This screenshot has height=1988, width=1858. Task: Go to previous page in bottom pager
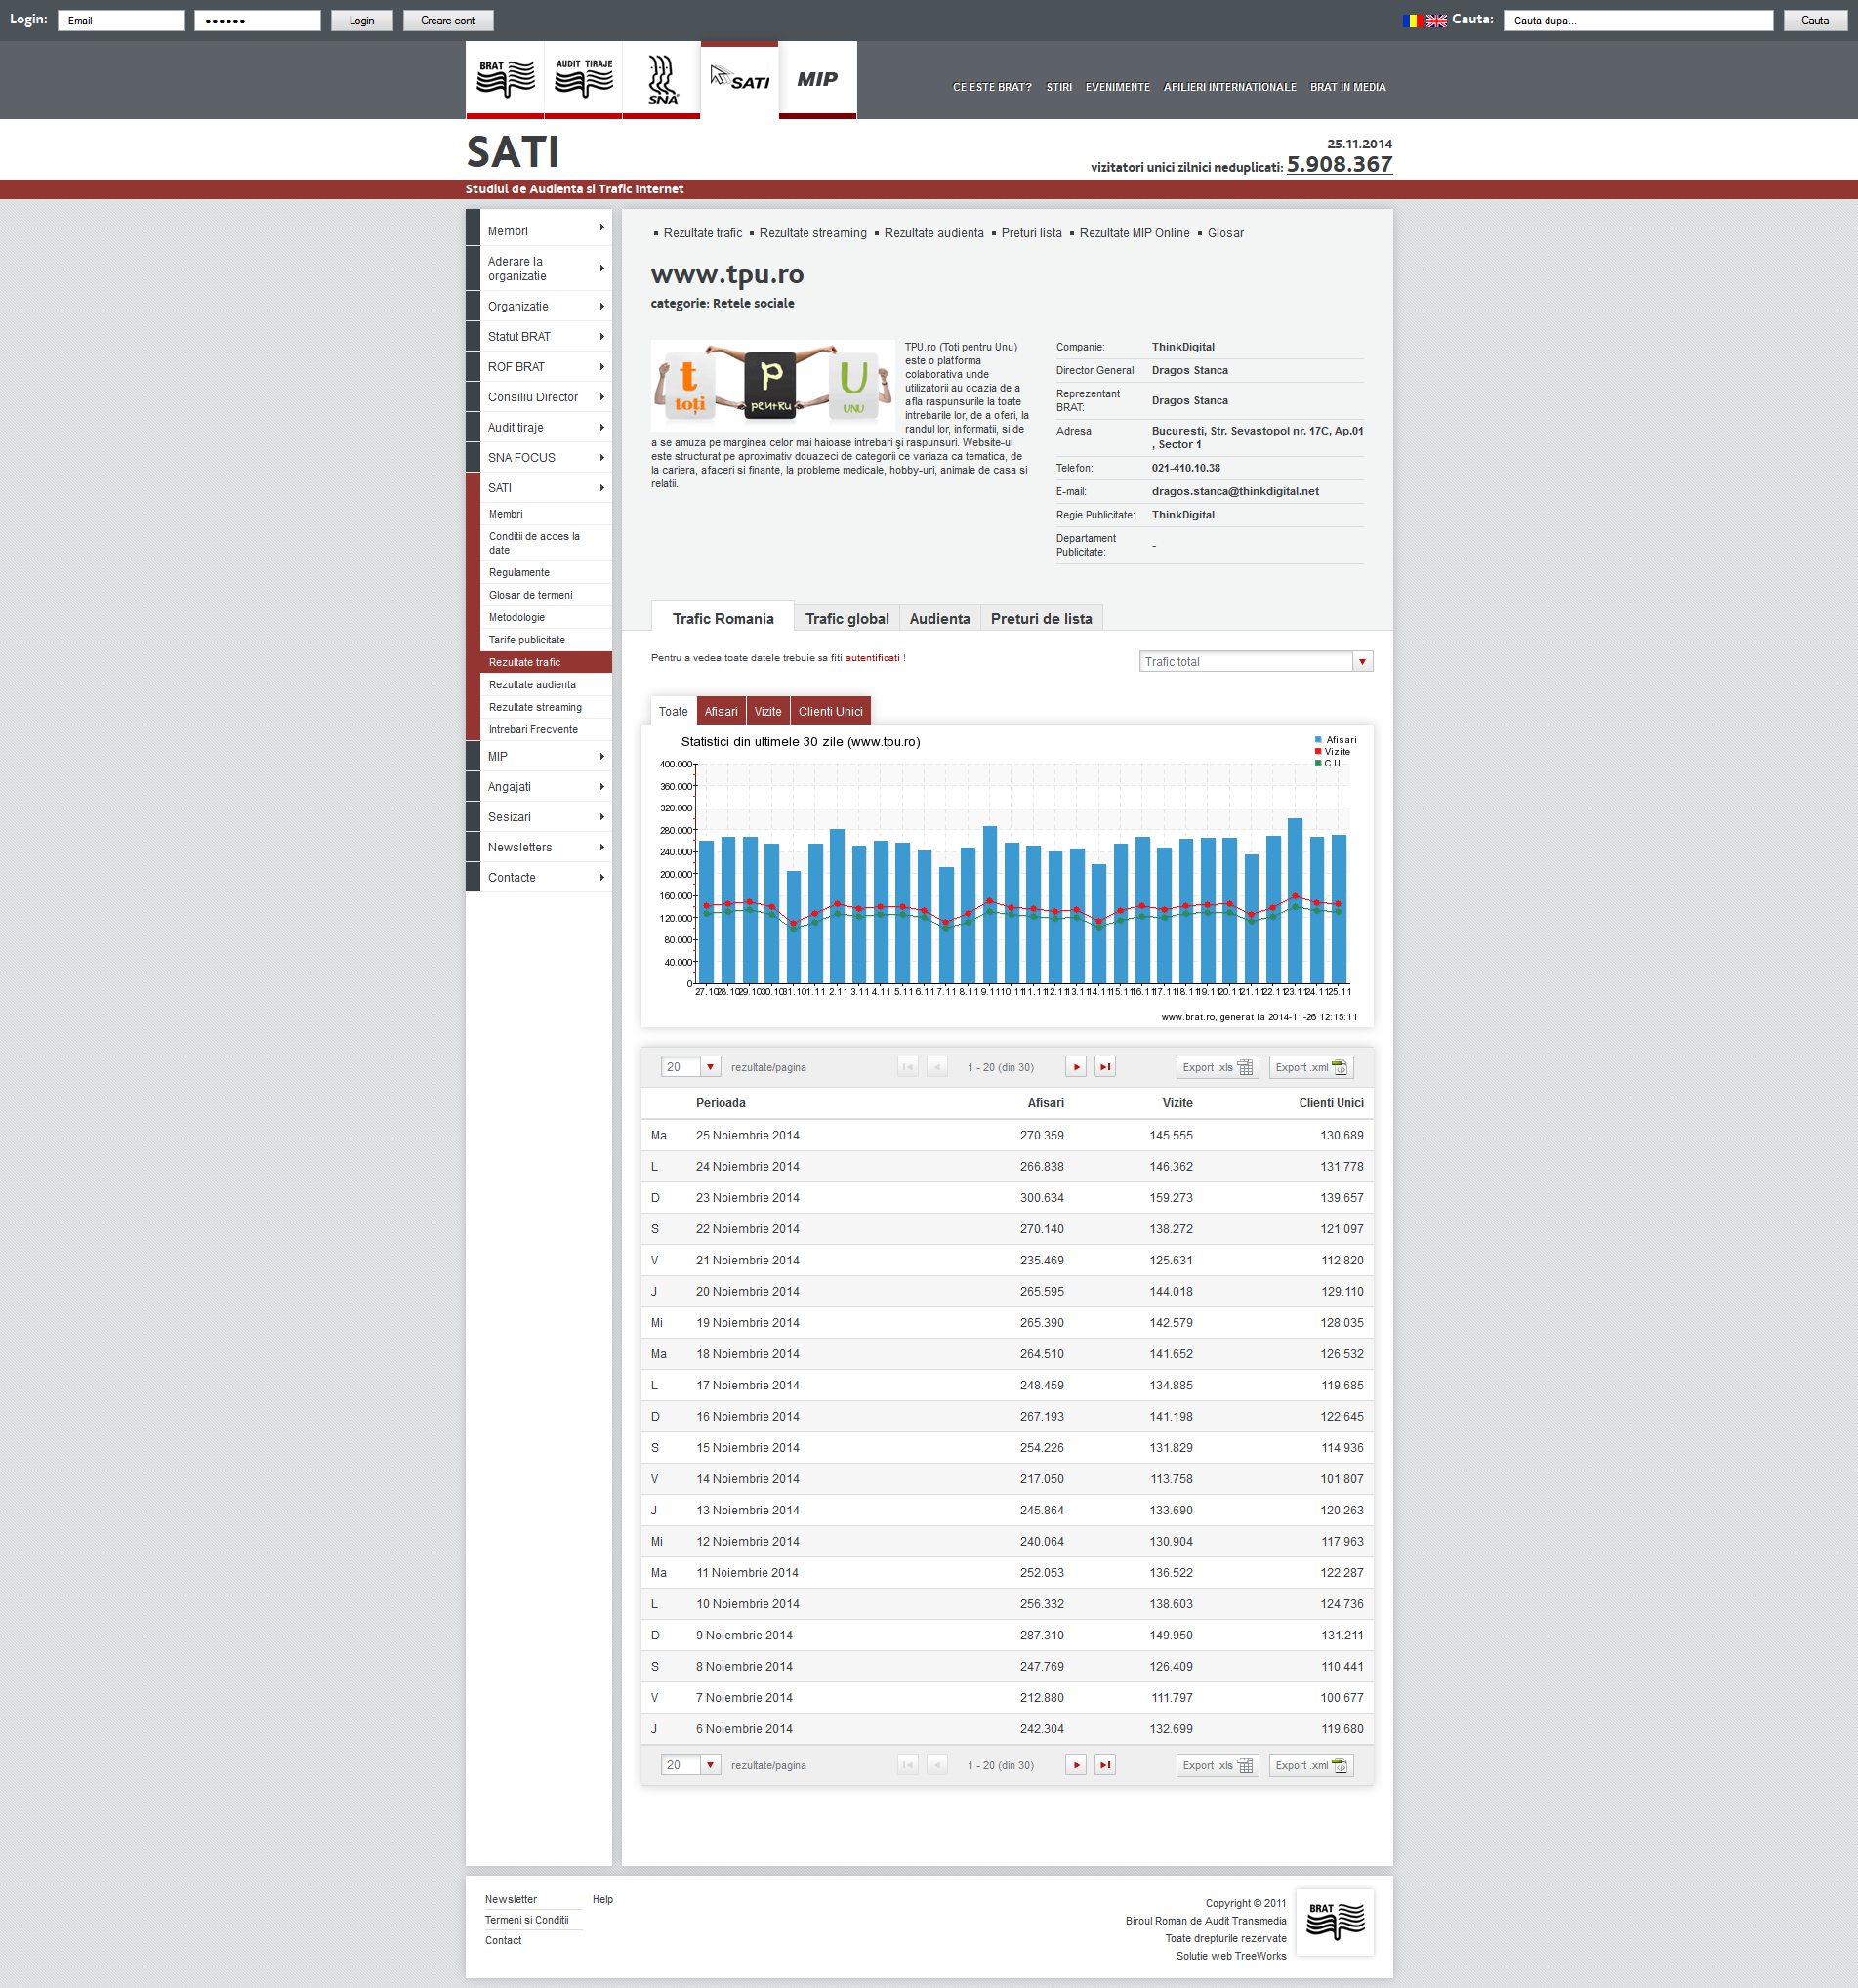point(937,1765)
